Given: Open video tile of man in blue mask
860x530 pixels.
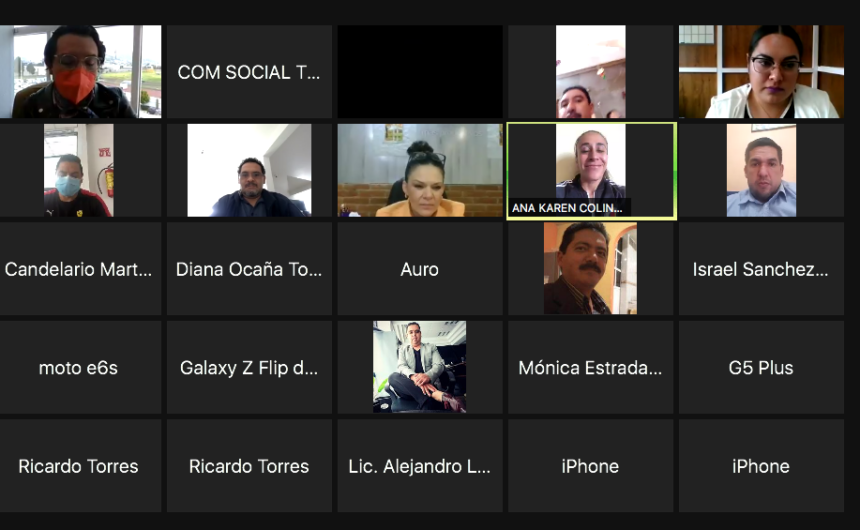Looking at the screenshot, I should [x=79, y=170].
